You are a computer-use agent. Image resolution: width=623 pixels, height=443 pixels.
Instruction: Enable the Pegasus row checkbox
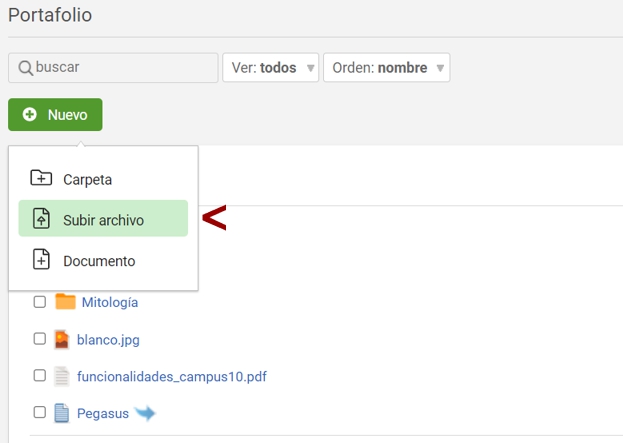pyautogui.click(x=40, y=412)
